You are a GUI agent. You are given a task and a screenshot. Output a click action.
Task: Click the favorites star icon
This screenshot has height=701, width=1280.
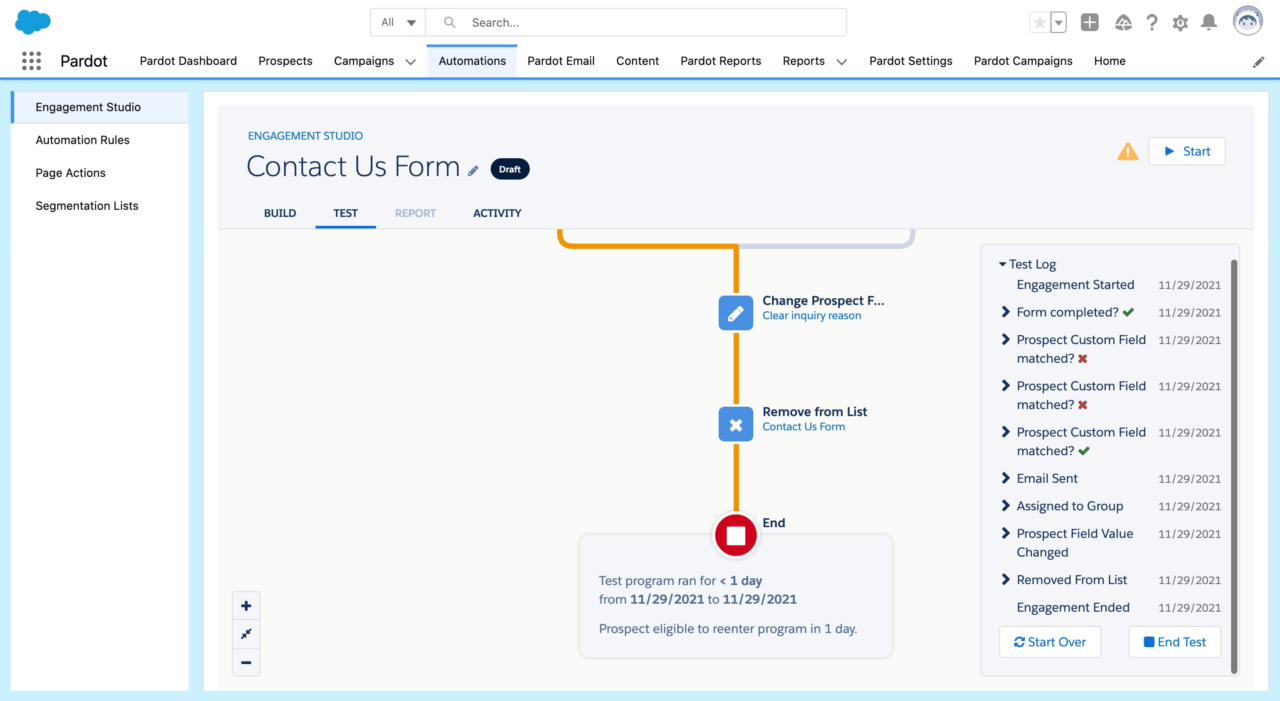click(1040, 22)
